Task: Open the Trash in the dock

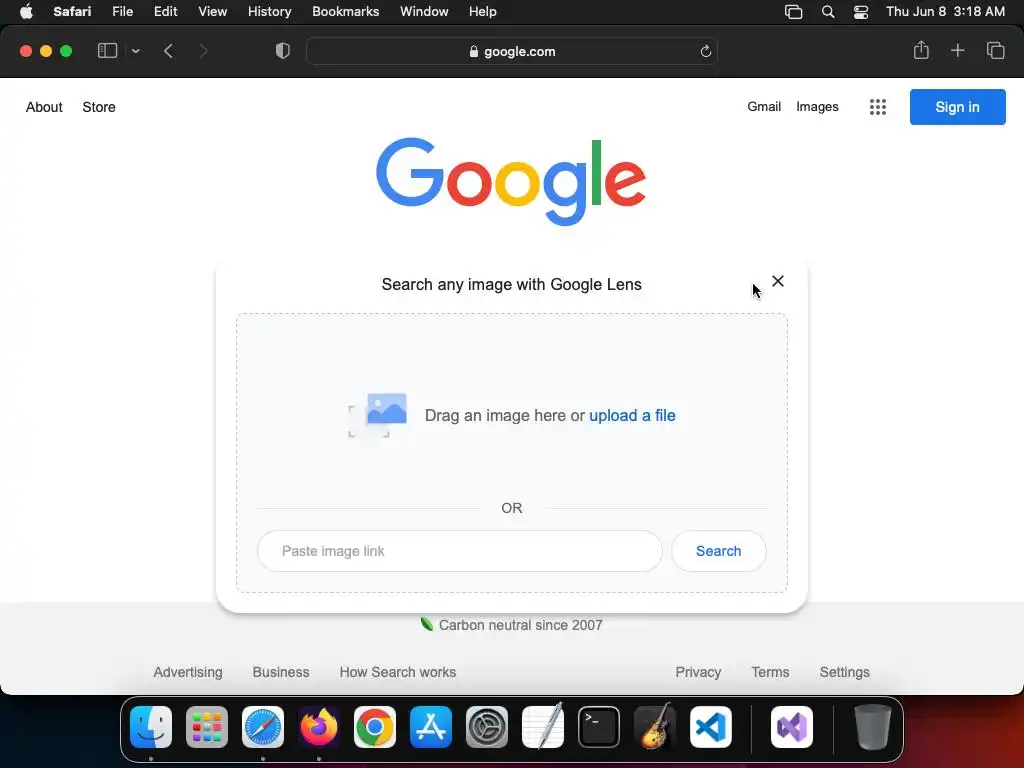Action: pyautogui.click(x=872, y=727)
